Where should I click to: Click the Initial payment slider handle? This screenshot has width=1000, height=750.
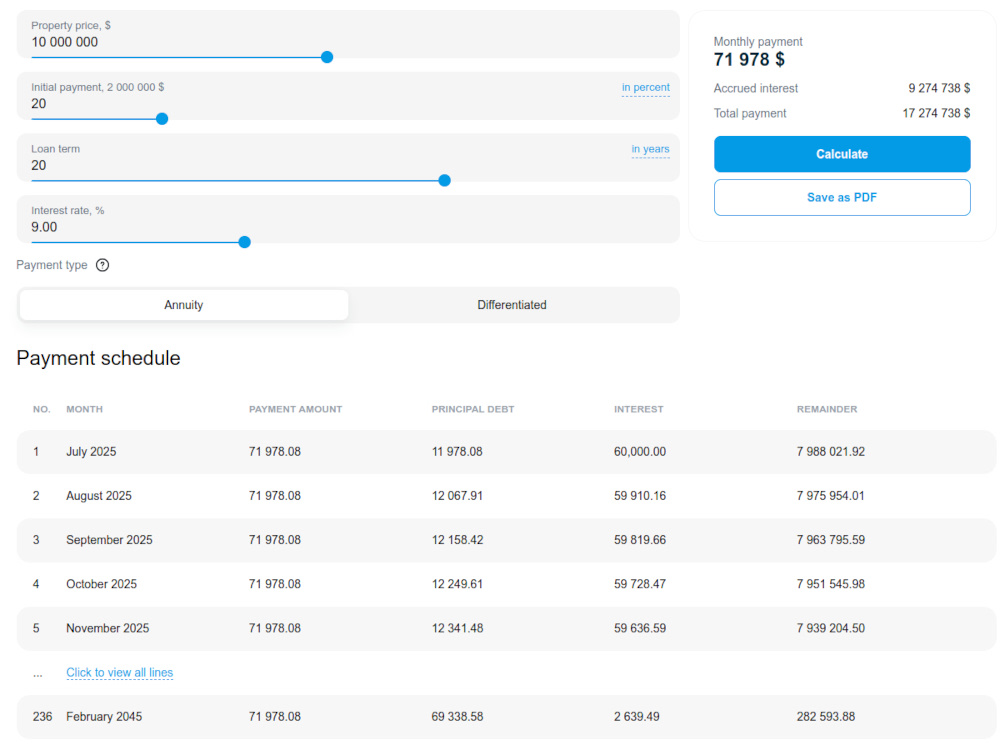click(162, 119)
